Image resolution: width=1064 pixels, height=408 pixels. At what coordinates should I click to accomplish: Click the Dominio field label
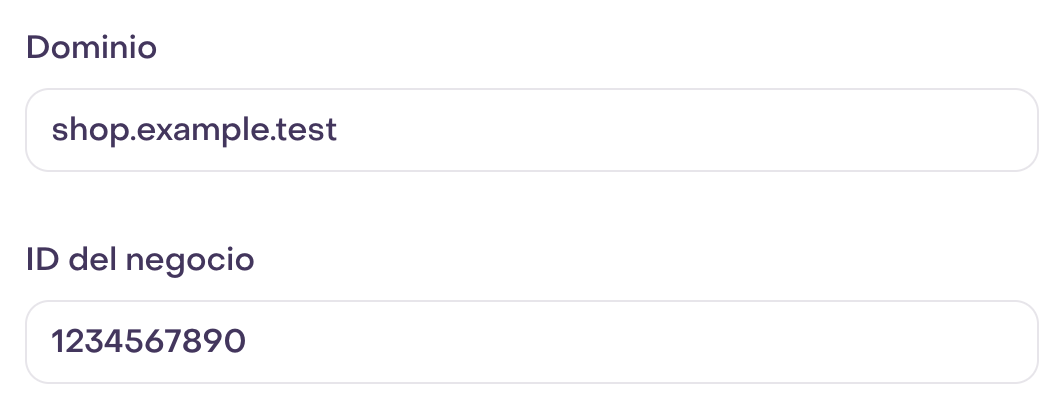coord(92,48)
